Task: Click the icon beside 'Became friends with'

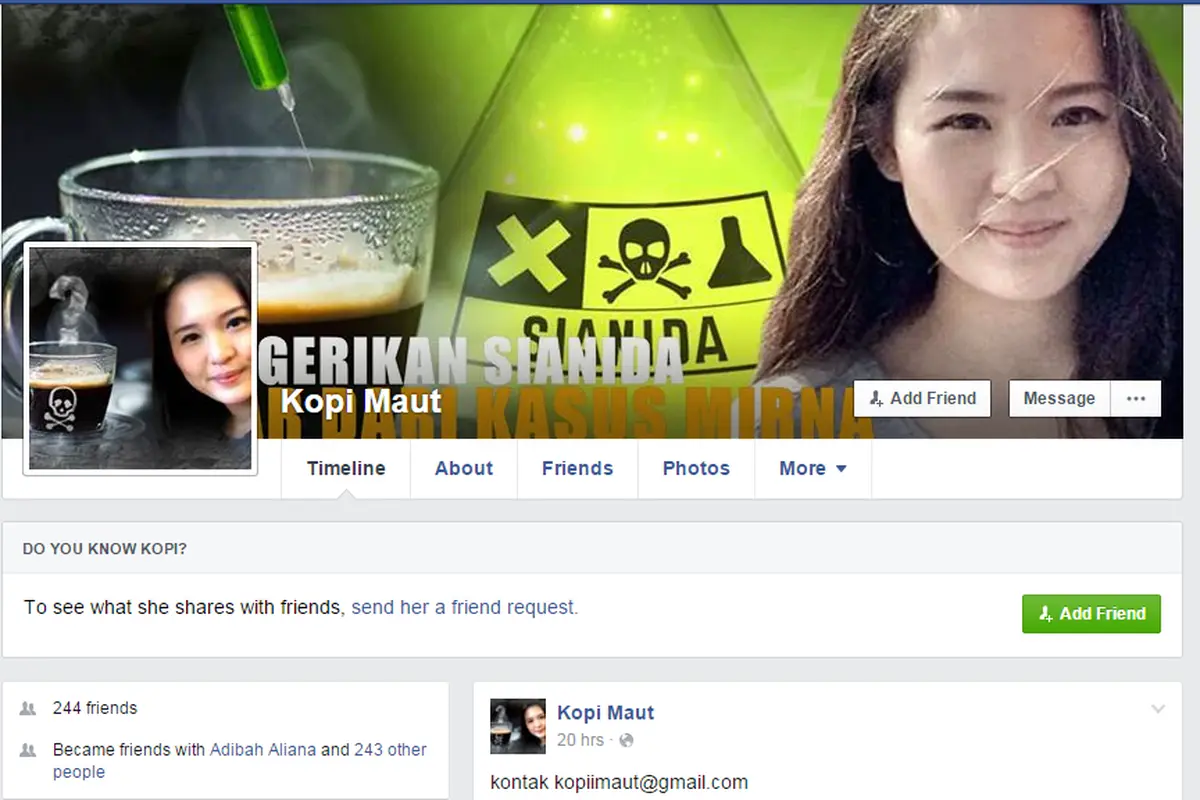Action: click(x=28, y=750)
